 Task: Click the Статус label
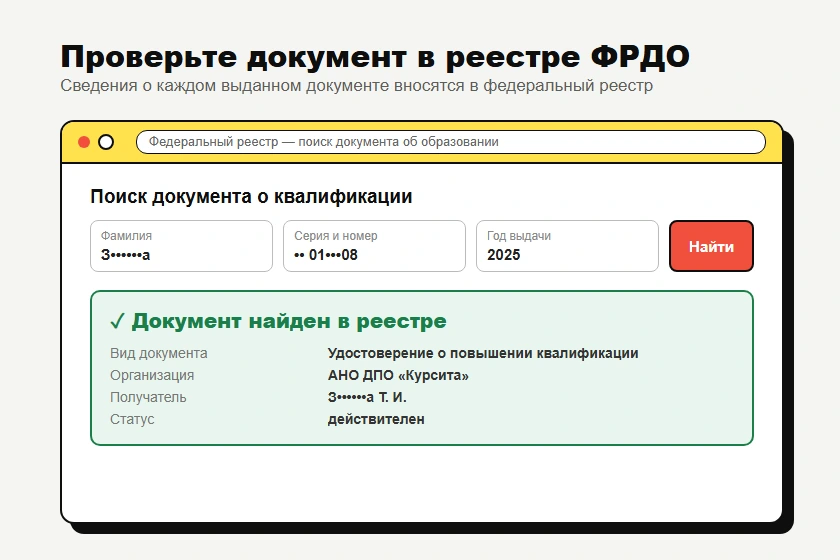[x=132, y=419]
